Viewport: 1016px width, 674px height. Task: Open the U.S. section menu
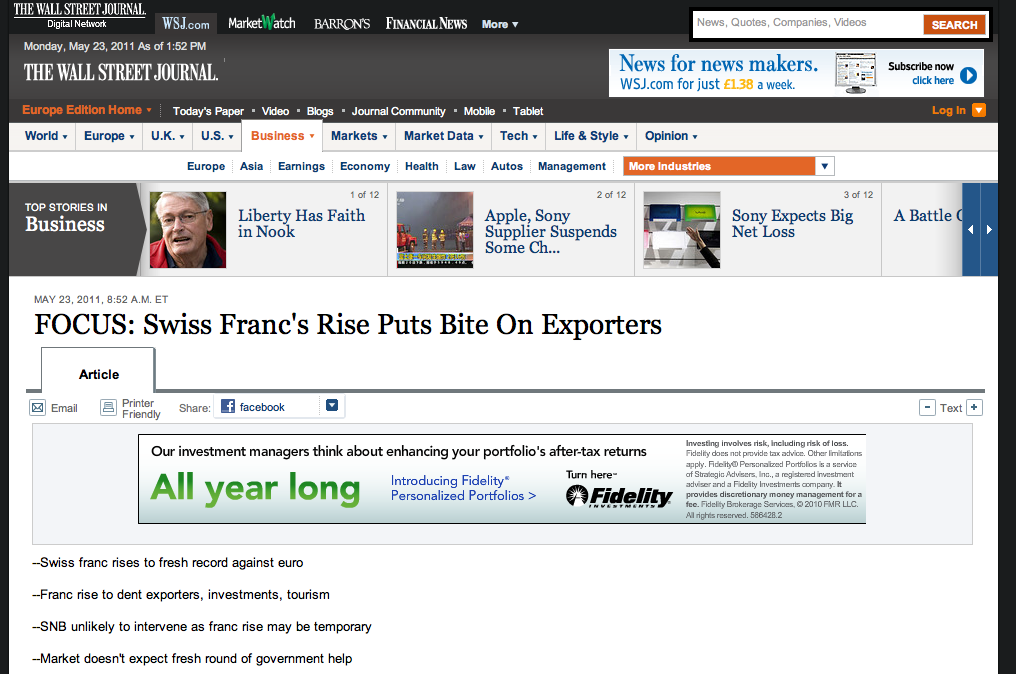(217, 136)
